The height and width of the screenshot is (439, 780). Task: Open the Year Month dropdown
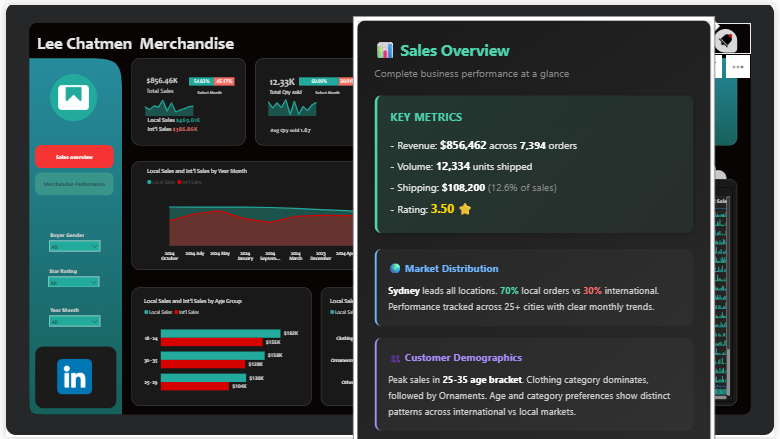(x=75, y=321)
